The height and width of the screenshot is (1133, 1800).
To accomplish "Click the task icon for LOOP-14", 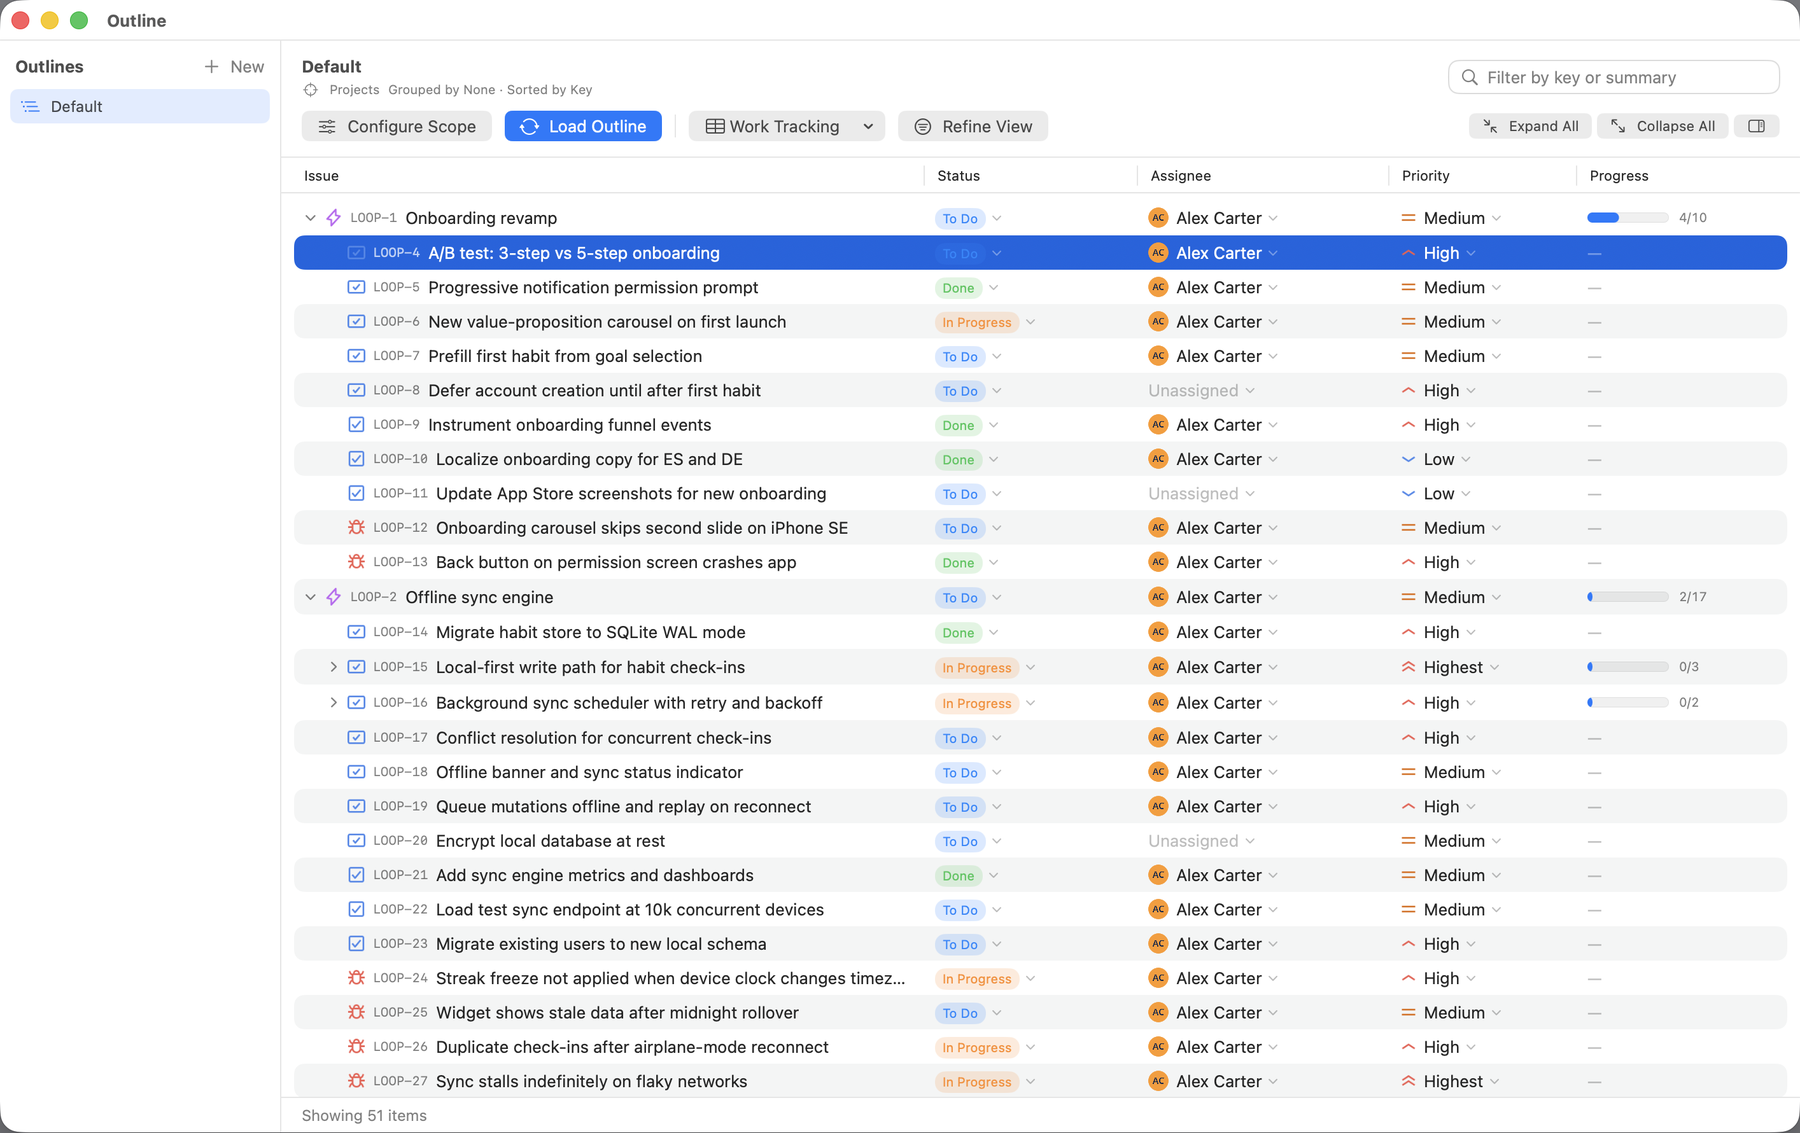I will [356, 632].
